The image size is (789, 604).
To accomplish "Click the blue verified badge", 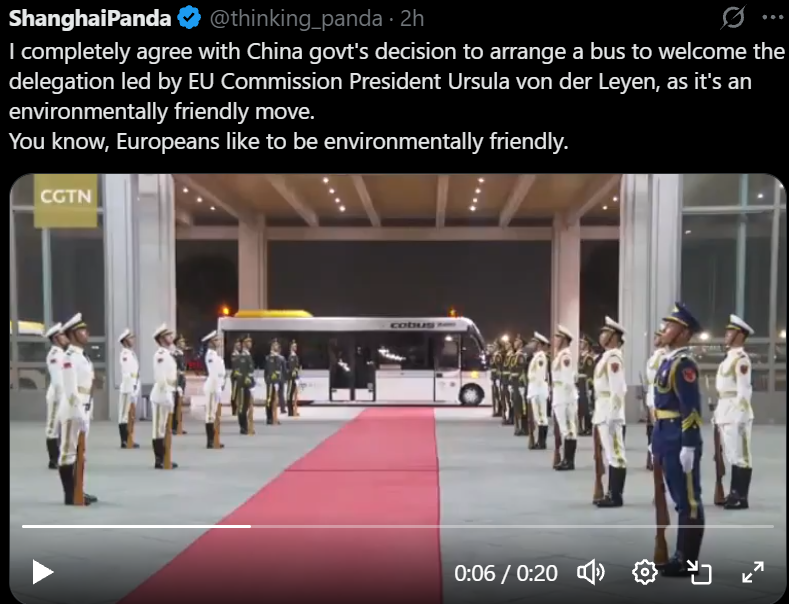I will click(x=189, y=18).
